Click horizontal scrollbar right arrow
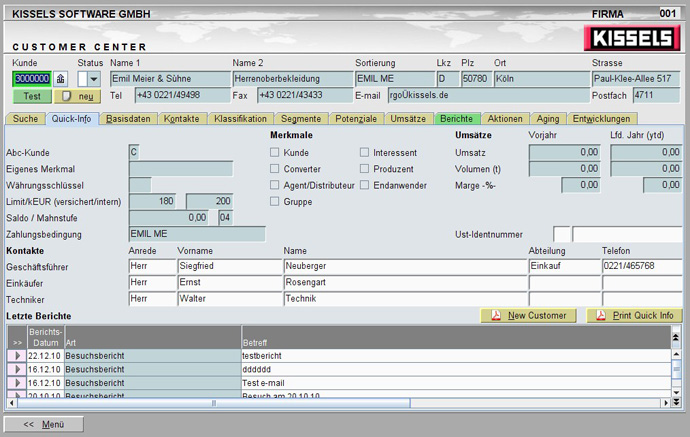The width and height of the screenshot is (690, 437). (x=666, y=403)
